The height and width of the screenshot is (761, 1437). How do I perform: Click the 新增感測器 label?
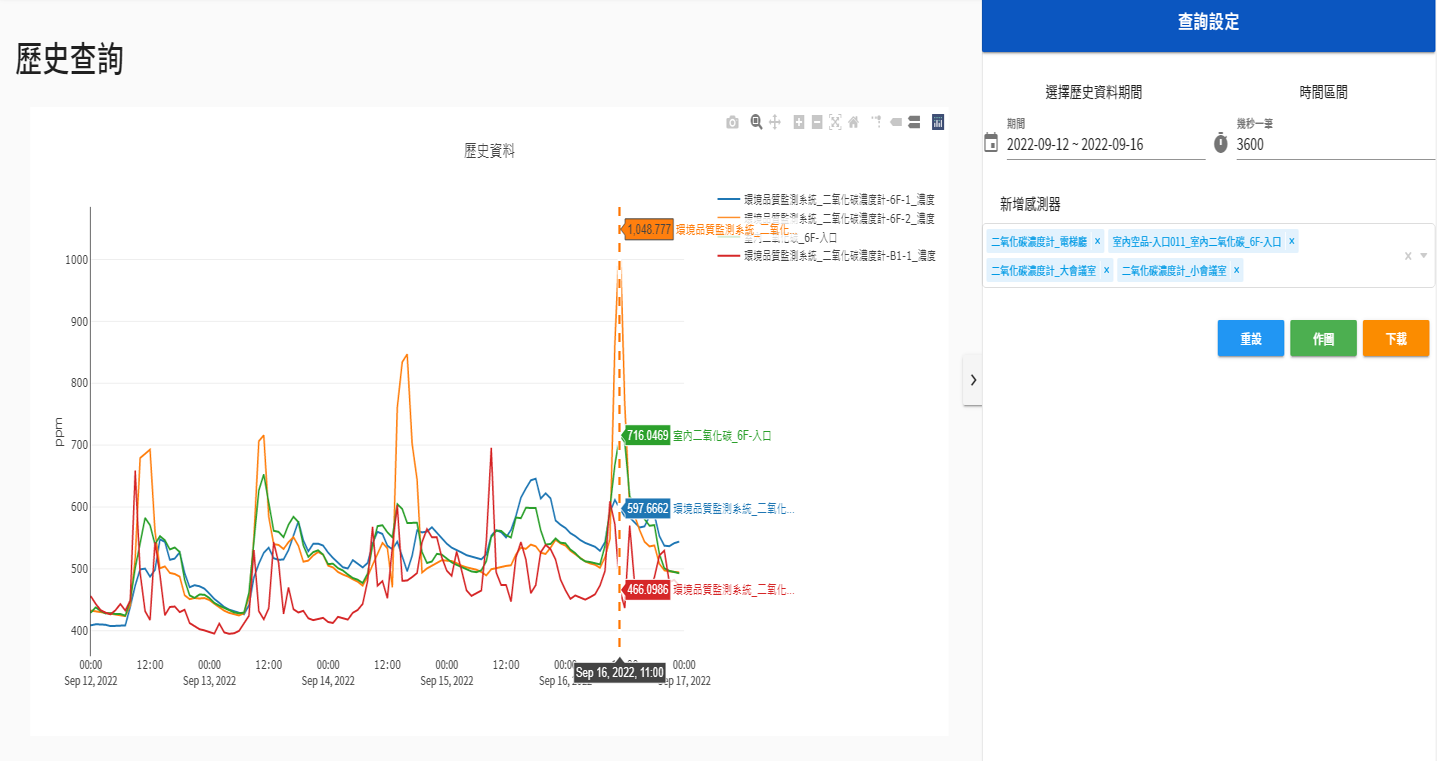(x=1030, y=204)
